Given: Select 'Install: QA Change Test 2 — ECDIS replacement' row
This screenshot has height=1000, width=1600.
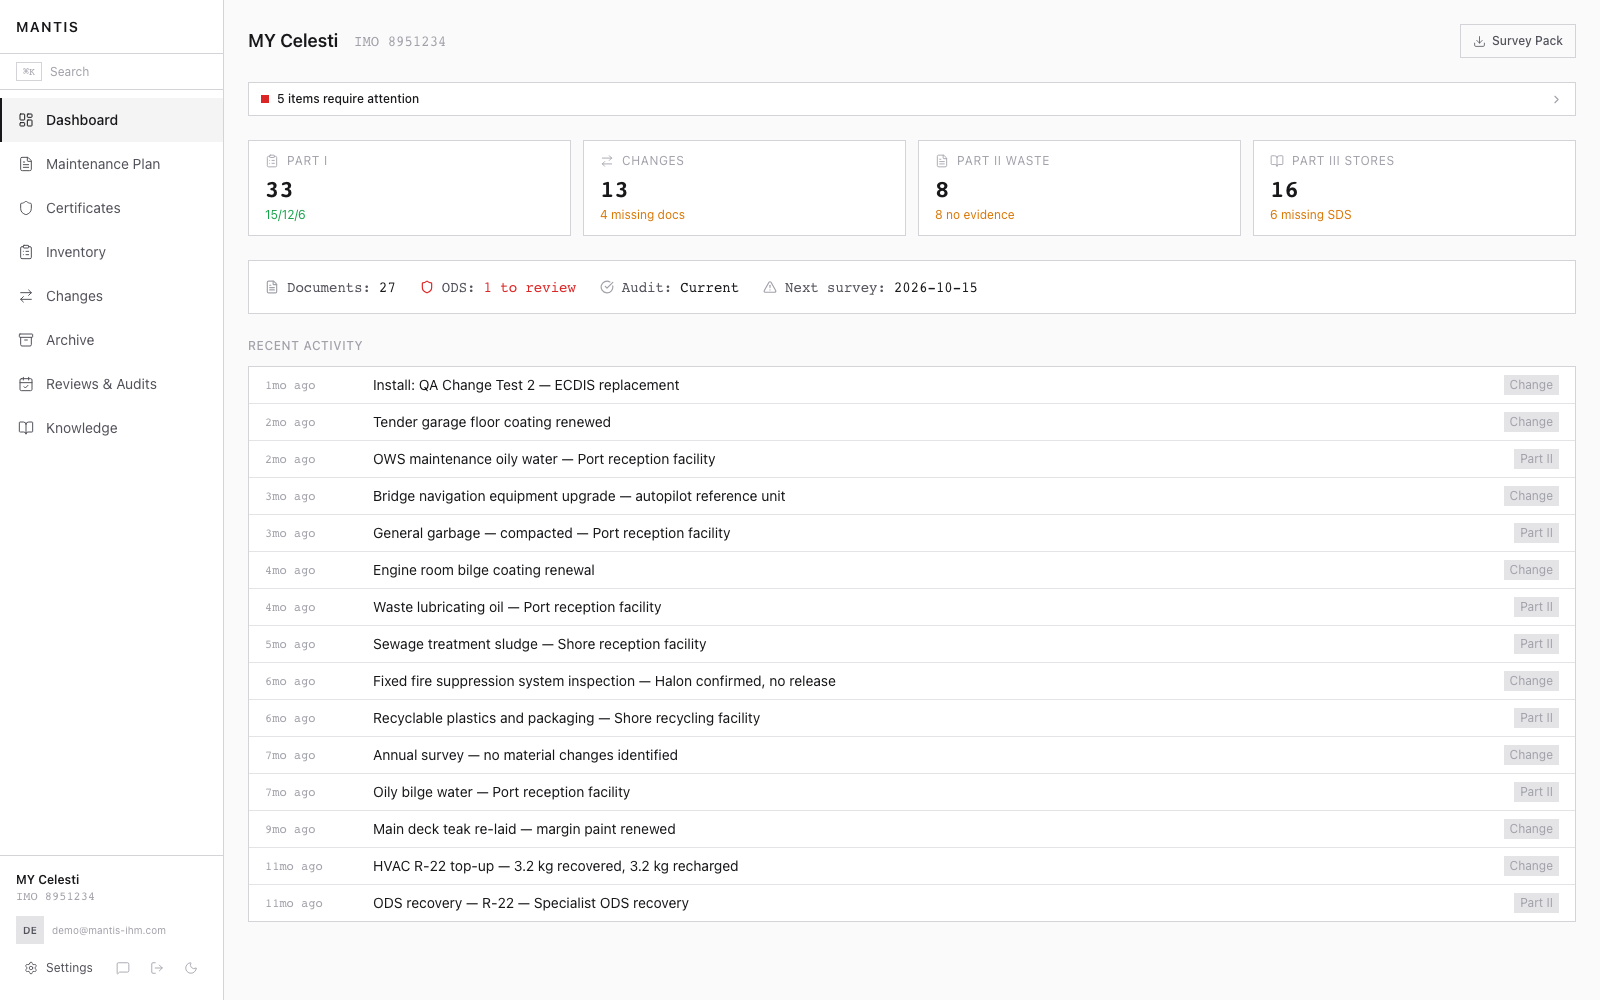Looking at the screenshot, I should 912,385.
